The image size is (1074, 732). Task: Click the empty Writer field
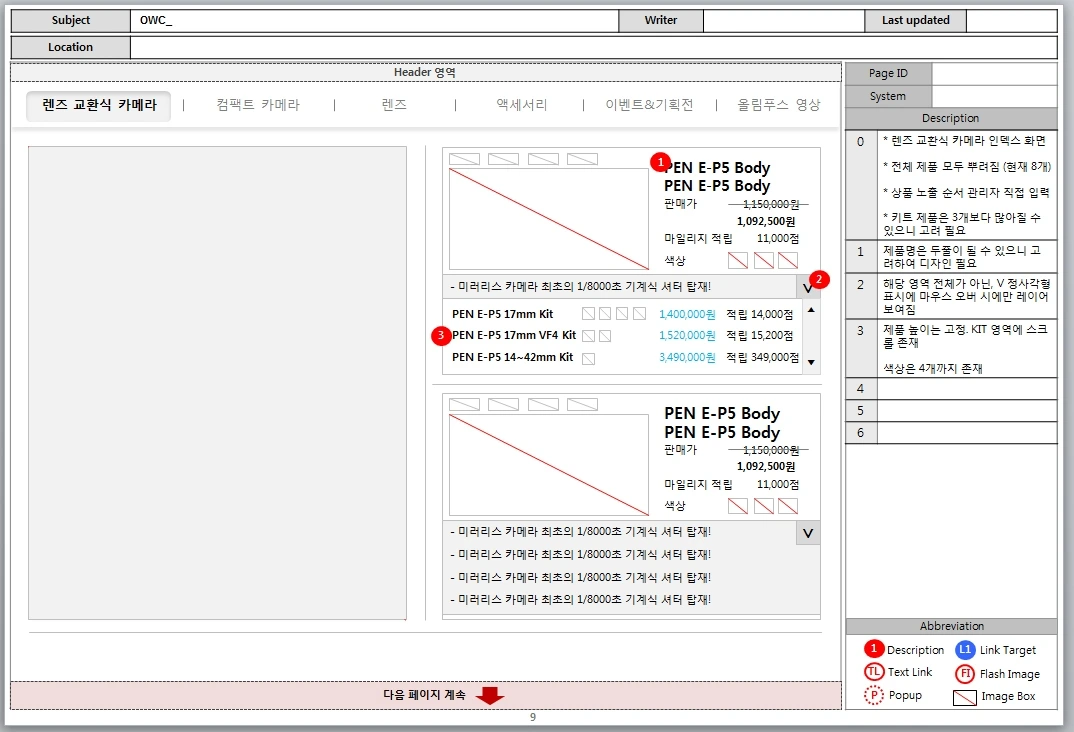[784, 21]
